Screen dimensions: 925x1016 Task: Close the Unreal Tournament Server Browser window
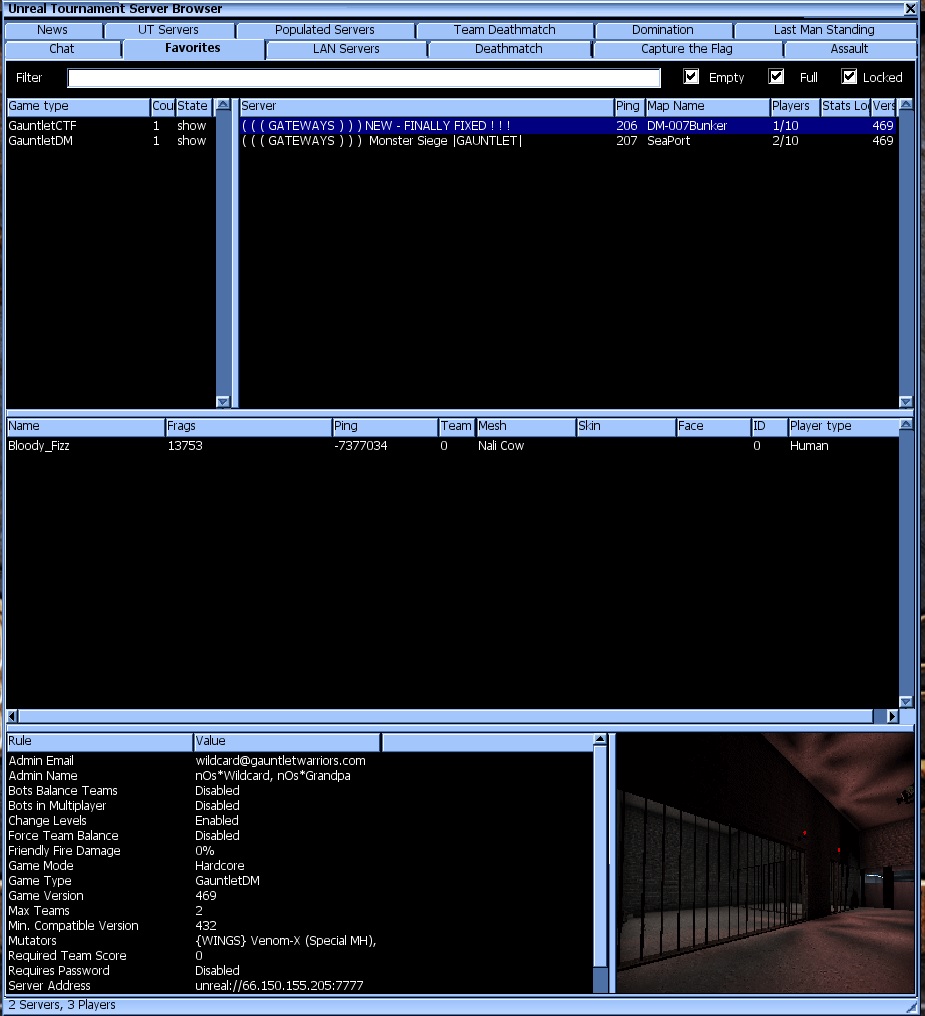909,8
